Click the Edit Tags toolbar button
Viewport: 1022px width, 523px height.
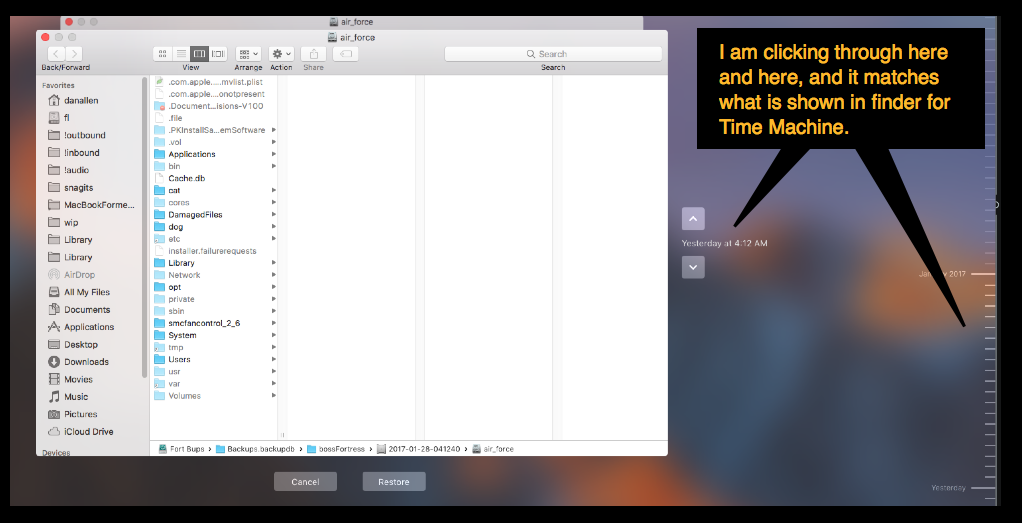coord(345,53)
